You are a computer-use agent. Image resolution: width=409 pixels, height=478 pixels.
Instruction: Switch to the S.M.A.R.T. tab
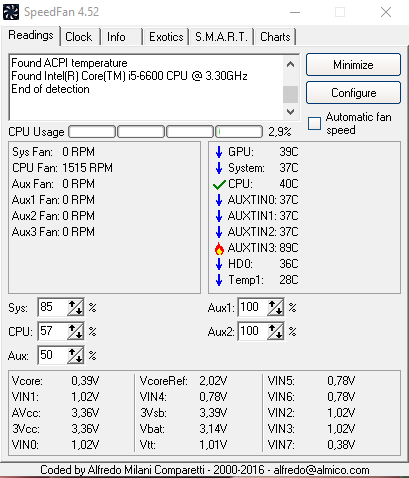tap(221, 37)
